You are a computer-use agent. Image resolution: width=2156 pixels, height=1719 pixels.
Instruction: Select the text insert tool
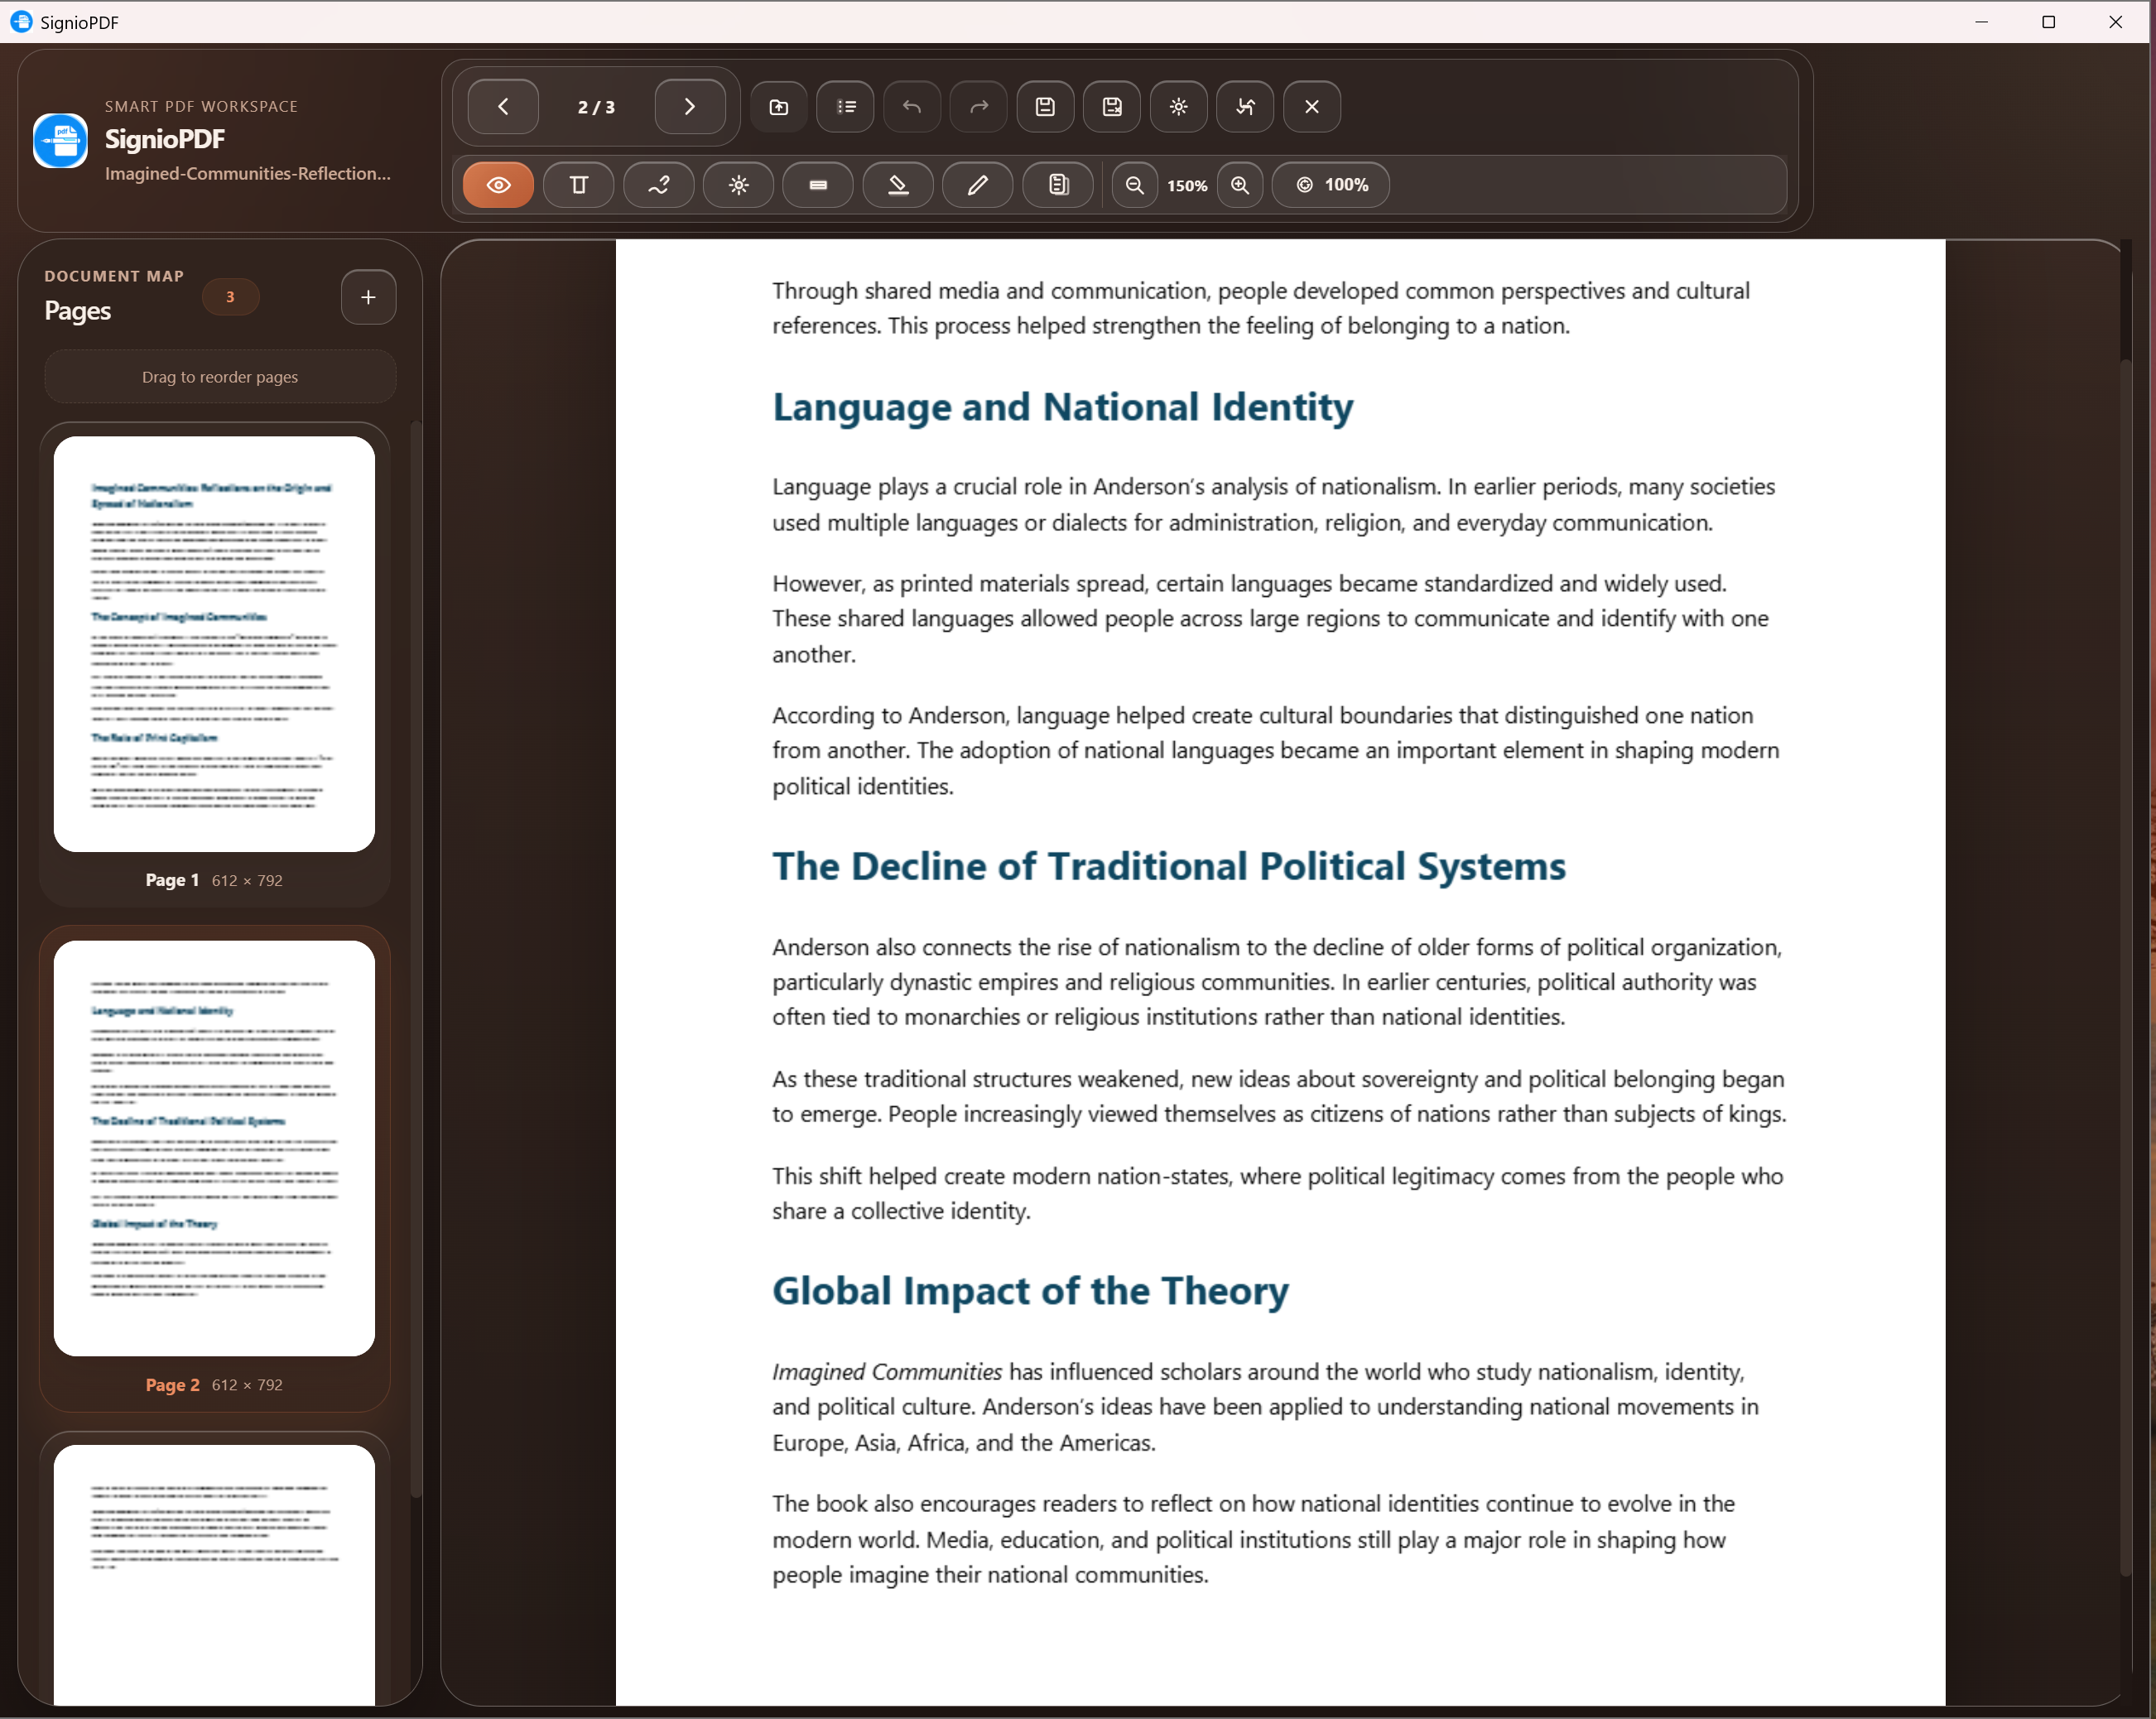click(578, 185)
